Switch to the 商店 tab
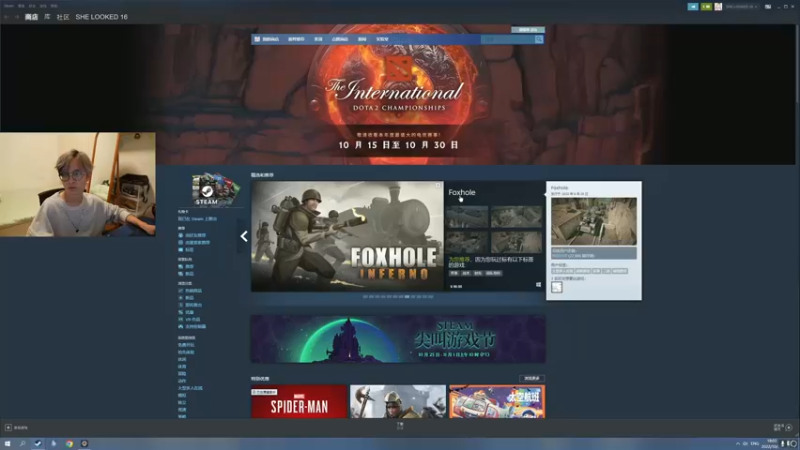 pyautogui.click(x=31, y=17)
